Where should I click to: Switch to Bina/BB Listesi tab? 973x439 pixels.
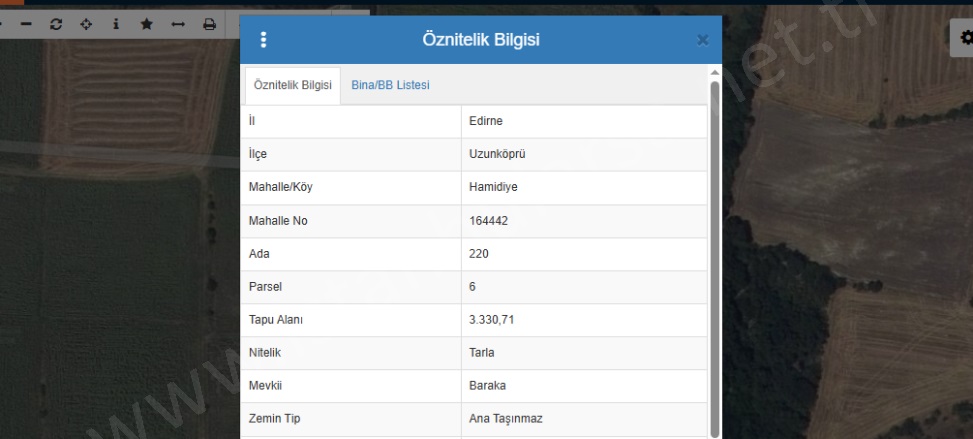click(390, 85)
